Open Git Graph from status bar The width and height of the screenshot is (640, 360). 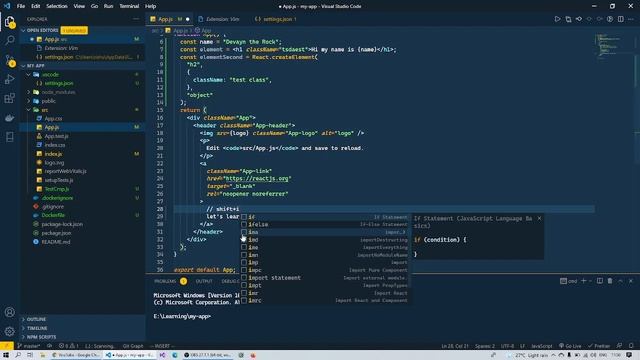pos(133,346)
